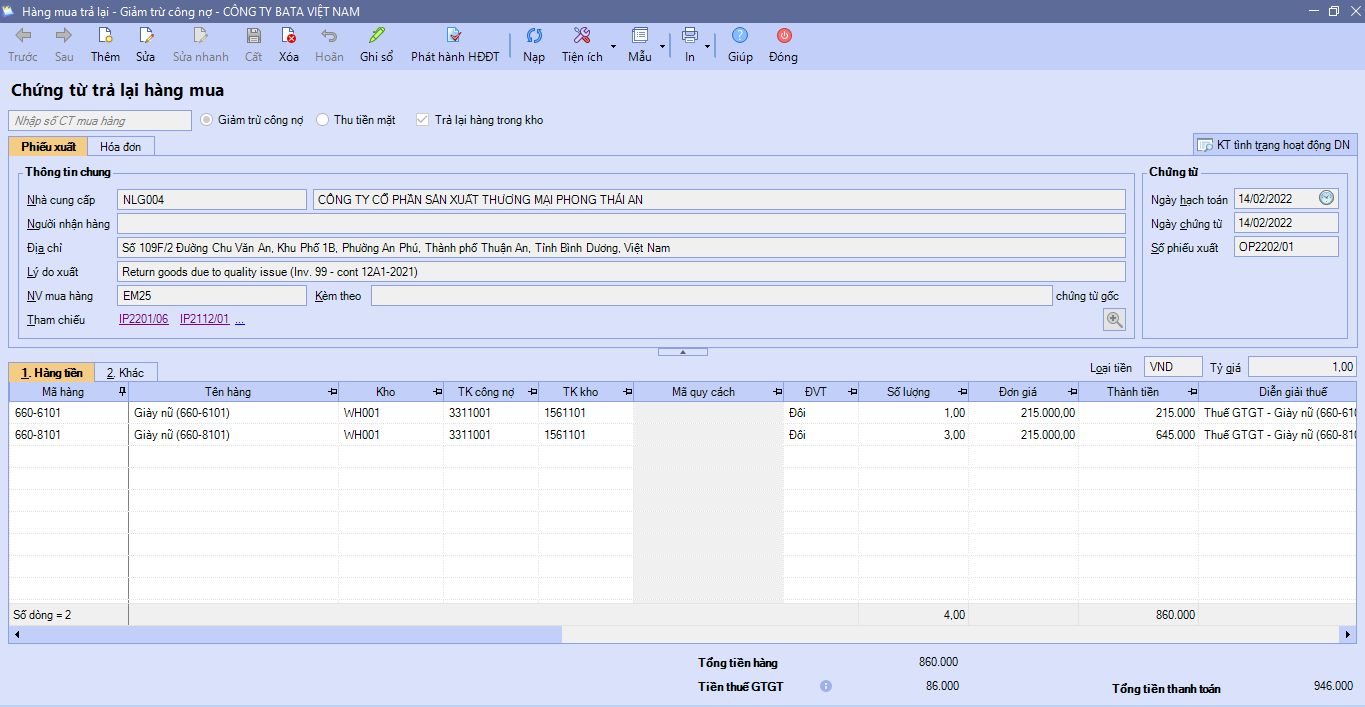The image size is (1365, 707).
Task: Click the Mẫu (template) icon
Action: click(640, 36)
